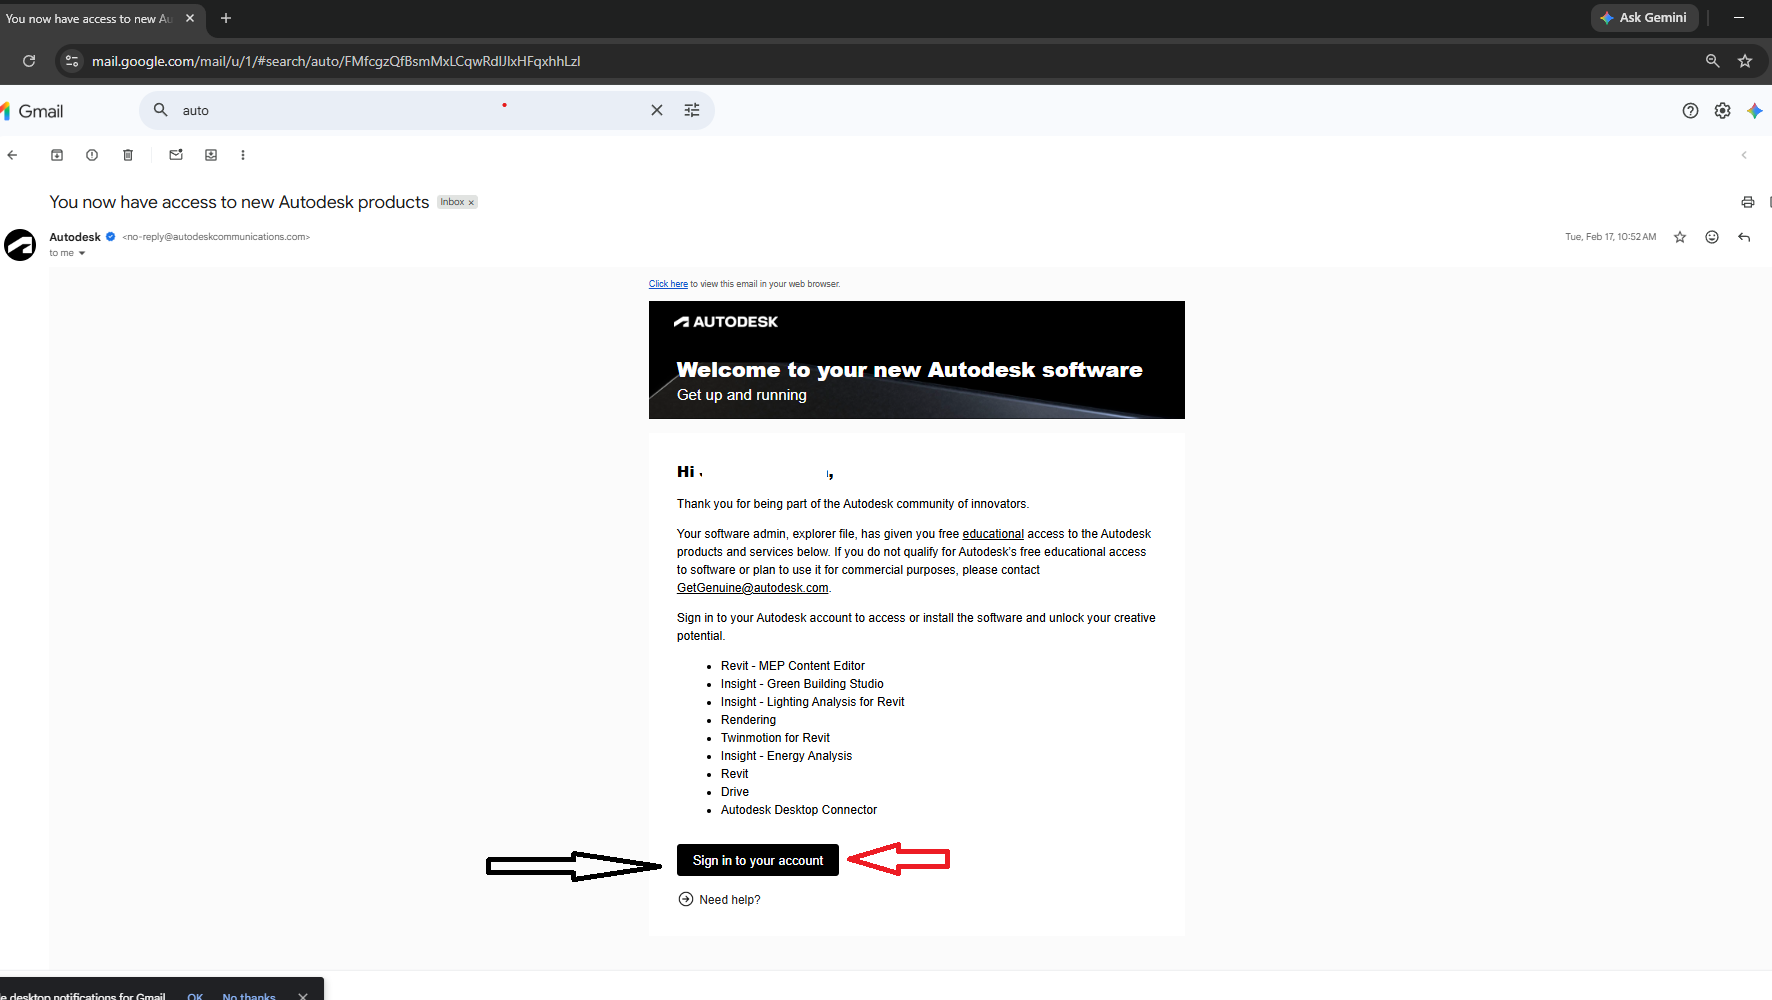The image size is (1772, 1000).
Task: Remove the Inbox label from the email
Action: 472,202
